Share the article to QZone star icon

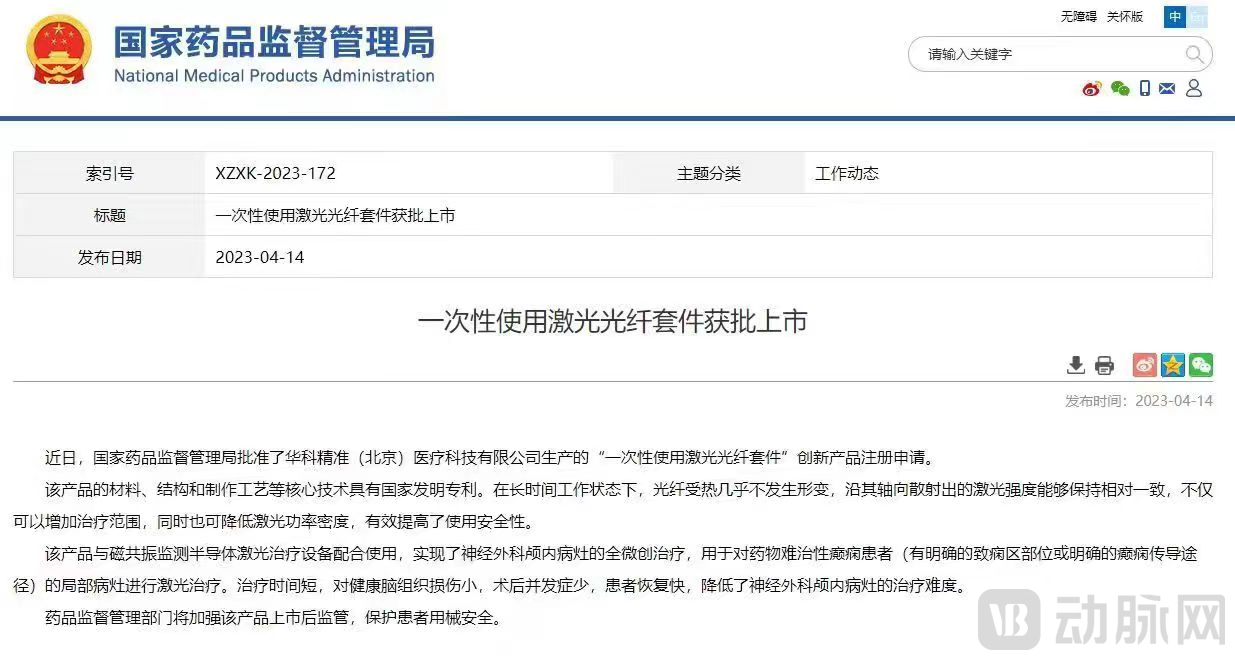(1172, 364)
